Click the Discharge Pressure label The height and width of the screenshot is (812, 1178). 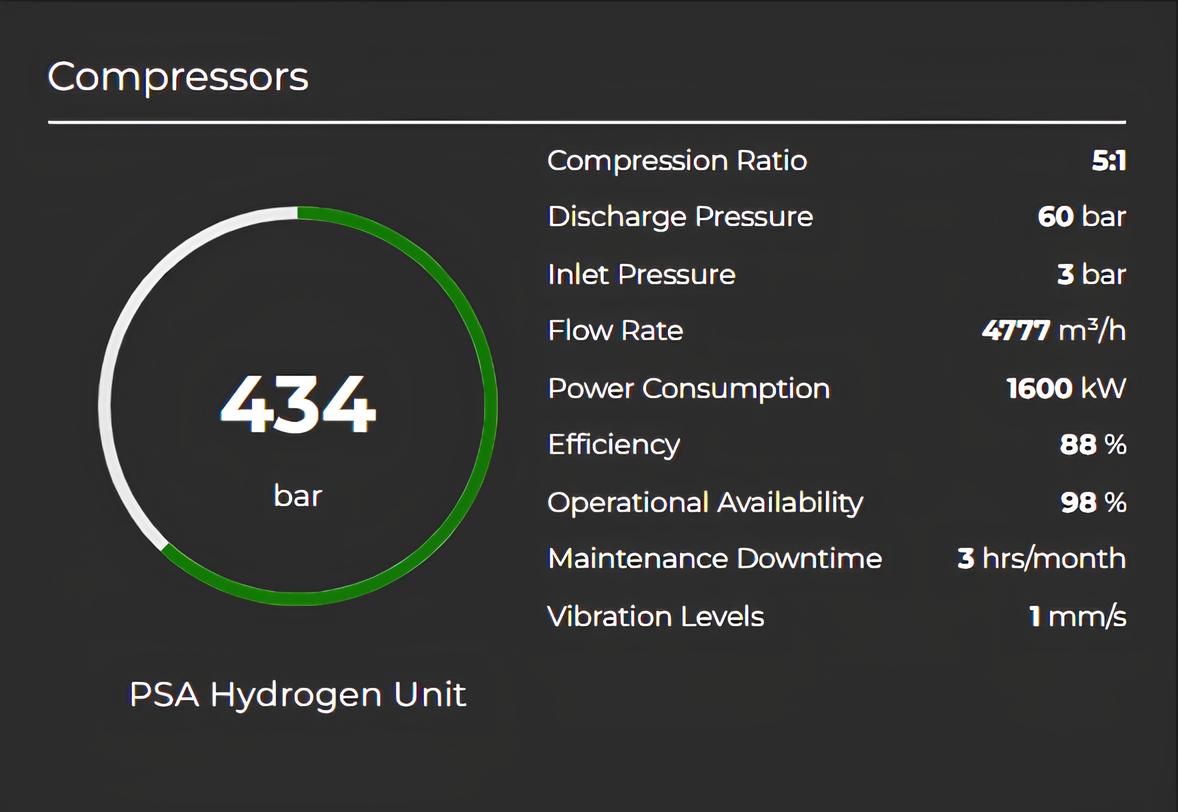681,217
